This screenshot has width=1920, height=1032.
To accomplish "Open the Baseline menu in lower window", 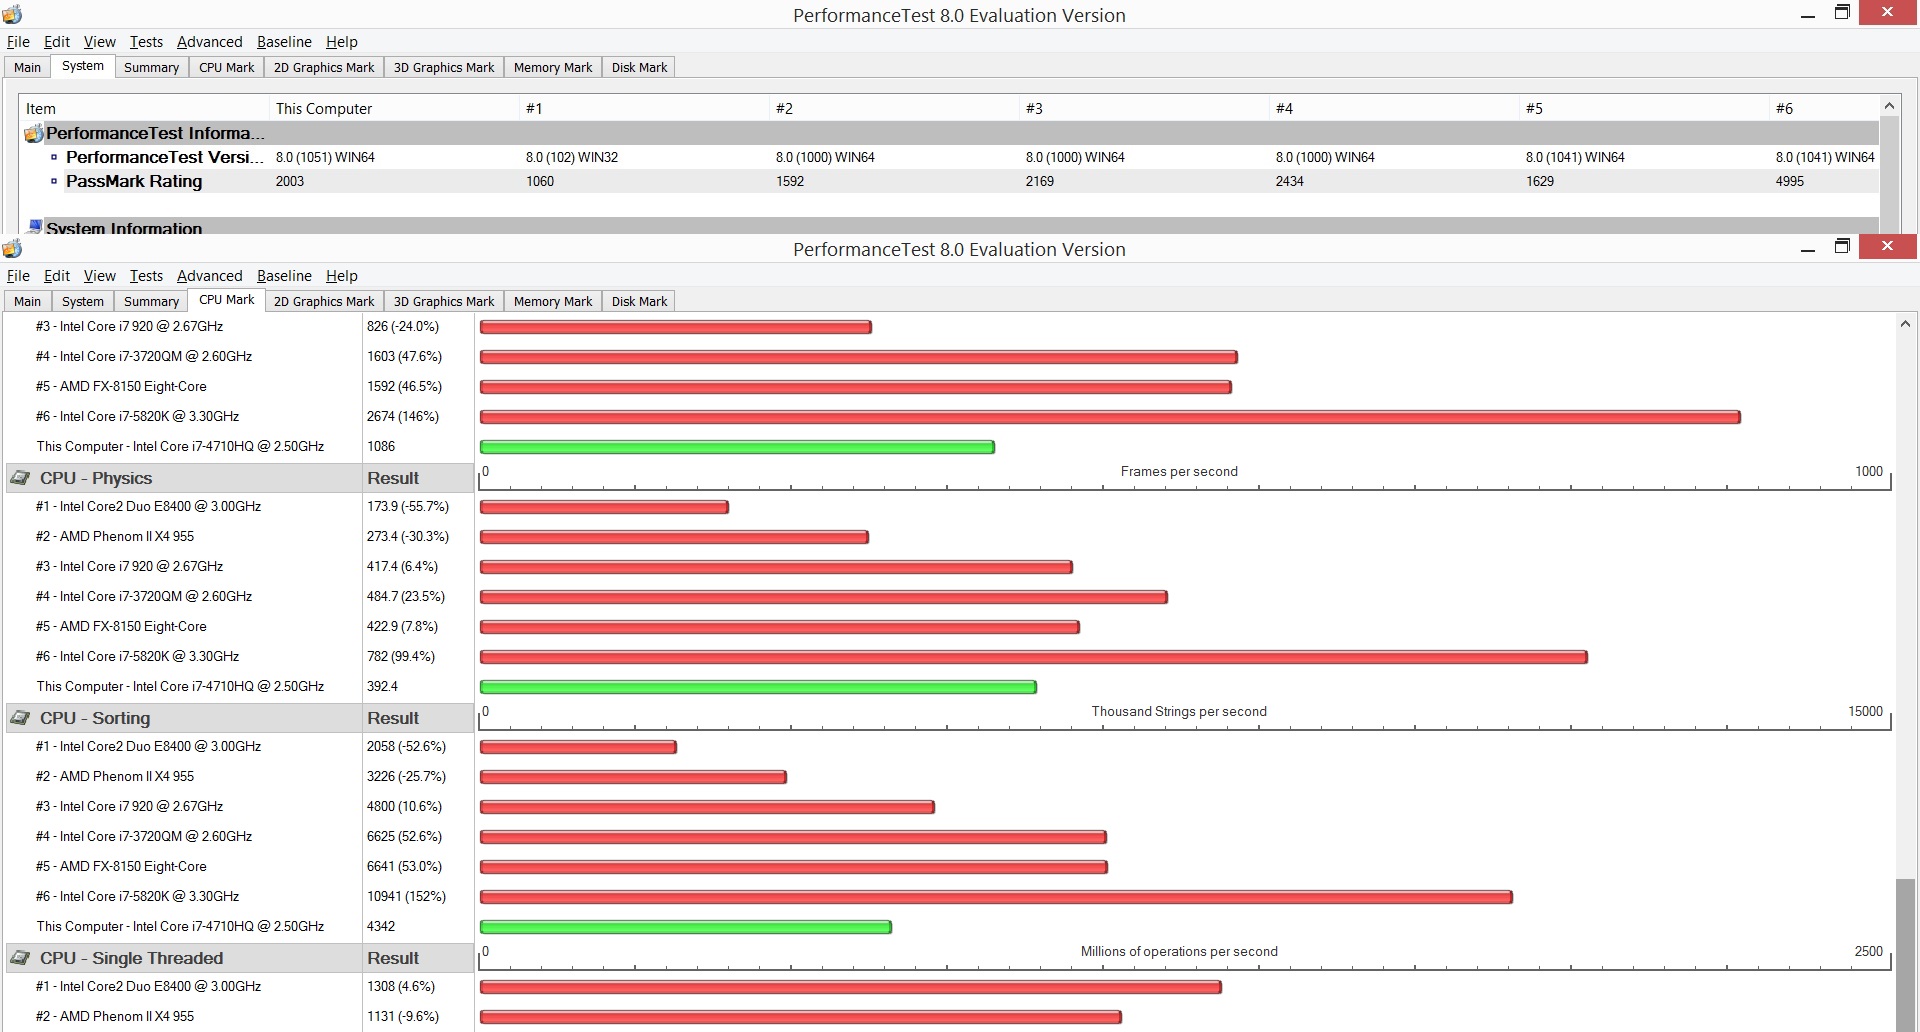I will pos(284,276).
